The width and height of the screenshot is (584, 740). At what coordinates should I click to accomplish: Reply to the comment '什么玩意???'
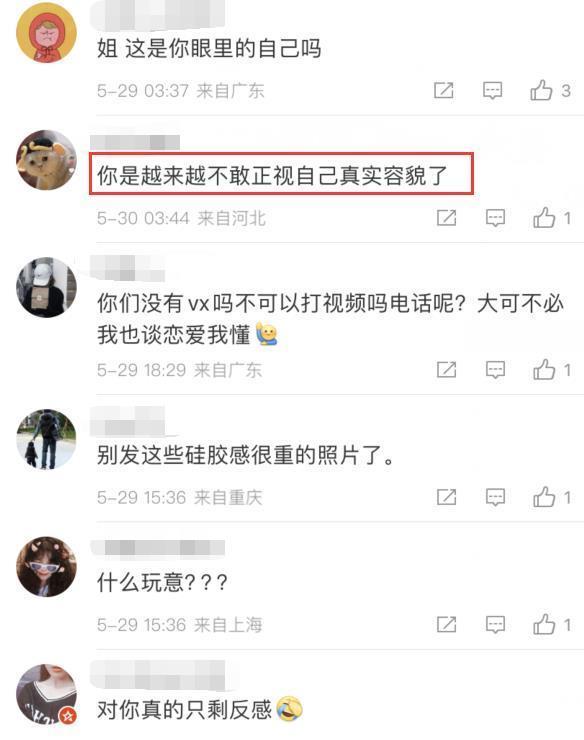tap(495, 625)
